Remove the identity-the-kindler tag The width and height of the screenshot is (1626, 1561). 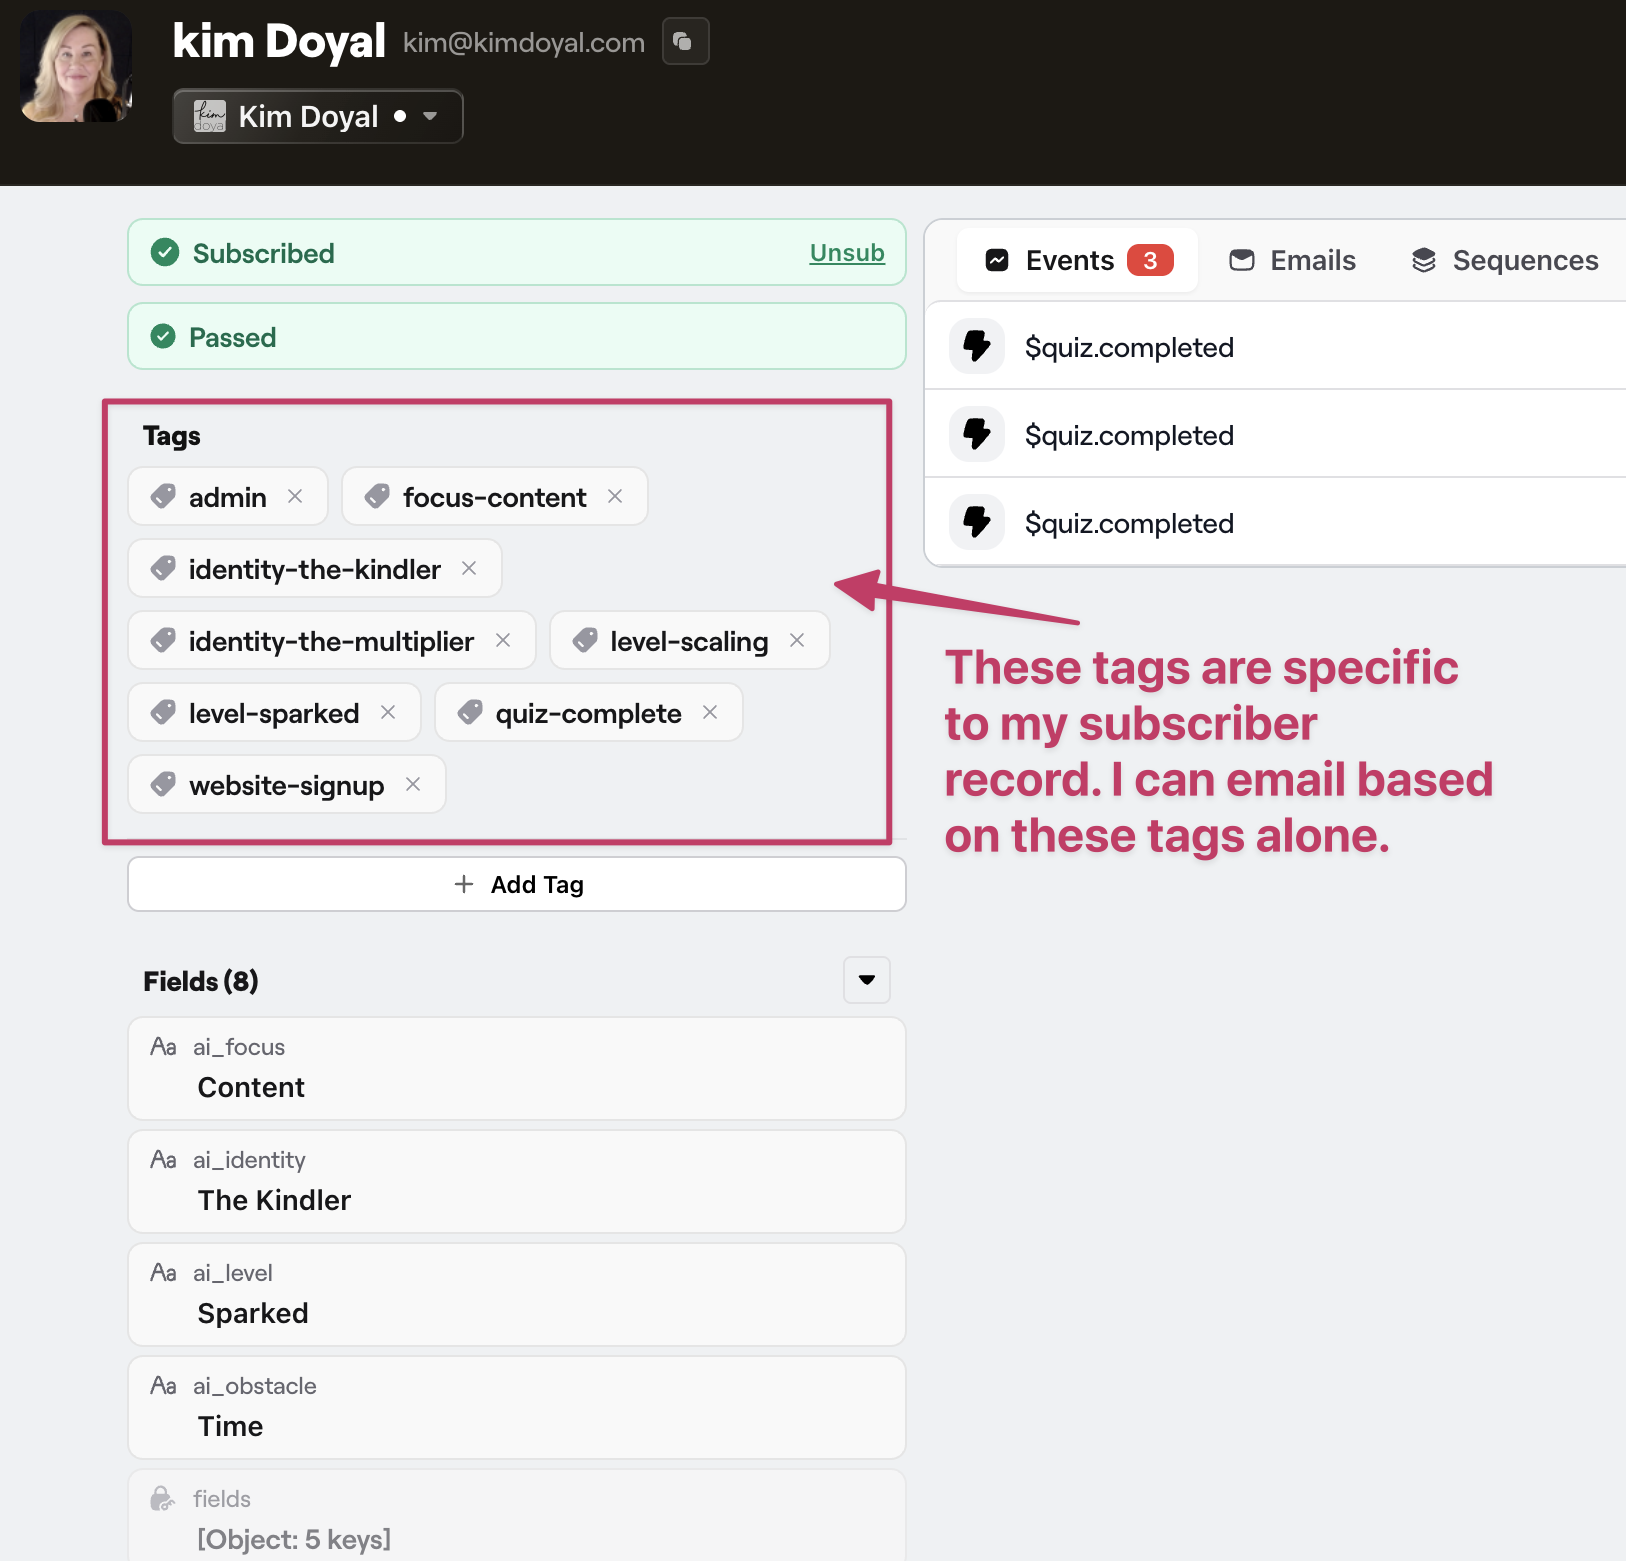(x=468, y=568)
